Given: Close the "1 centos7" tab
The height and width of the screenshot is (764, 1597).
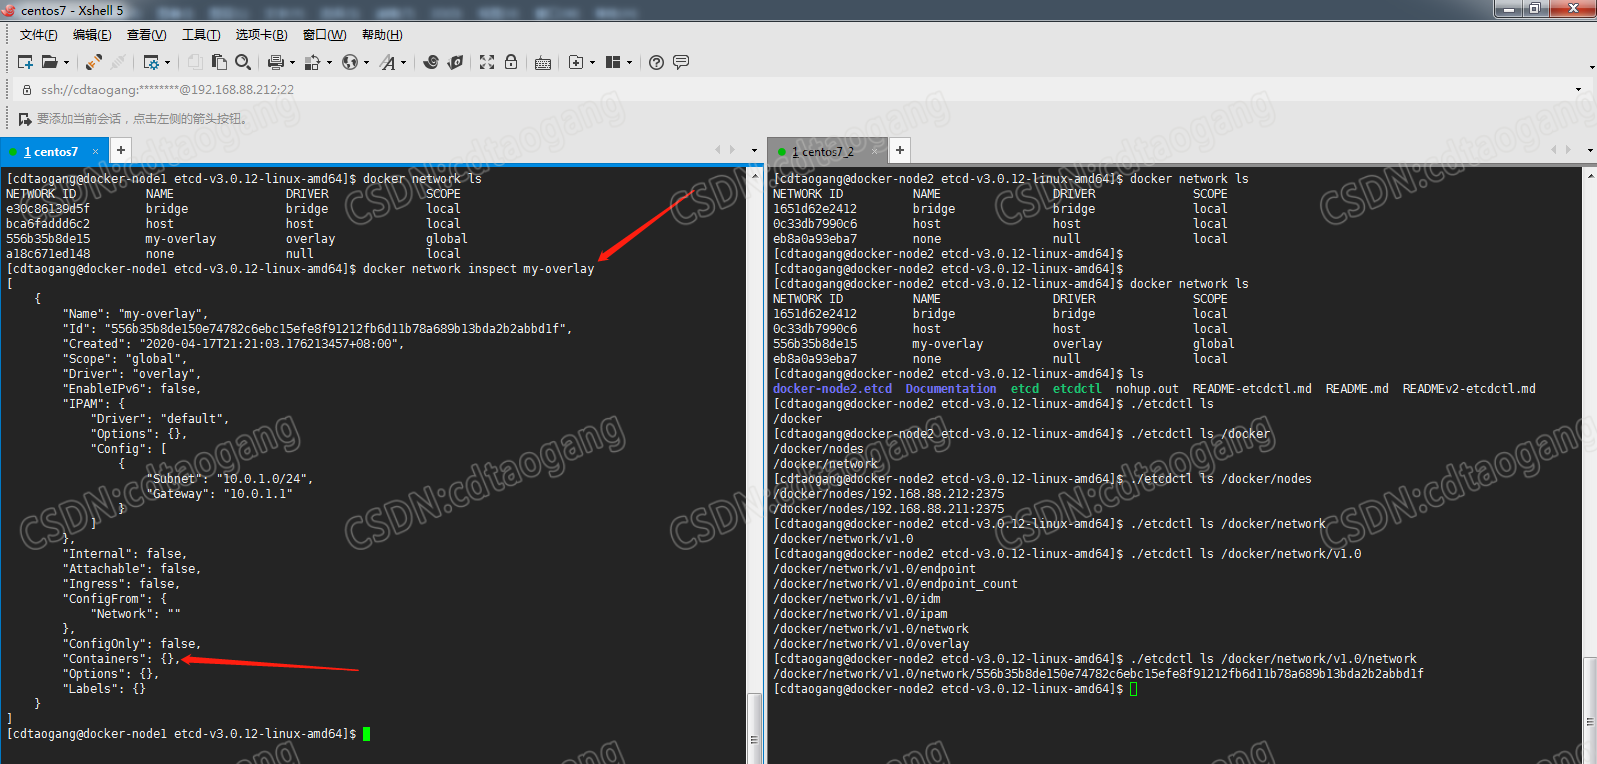Looking at the screenshot, I should (x=96, y=152).
